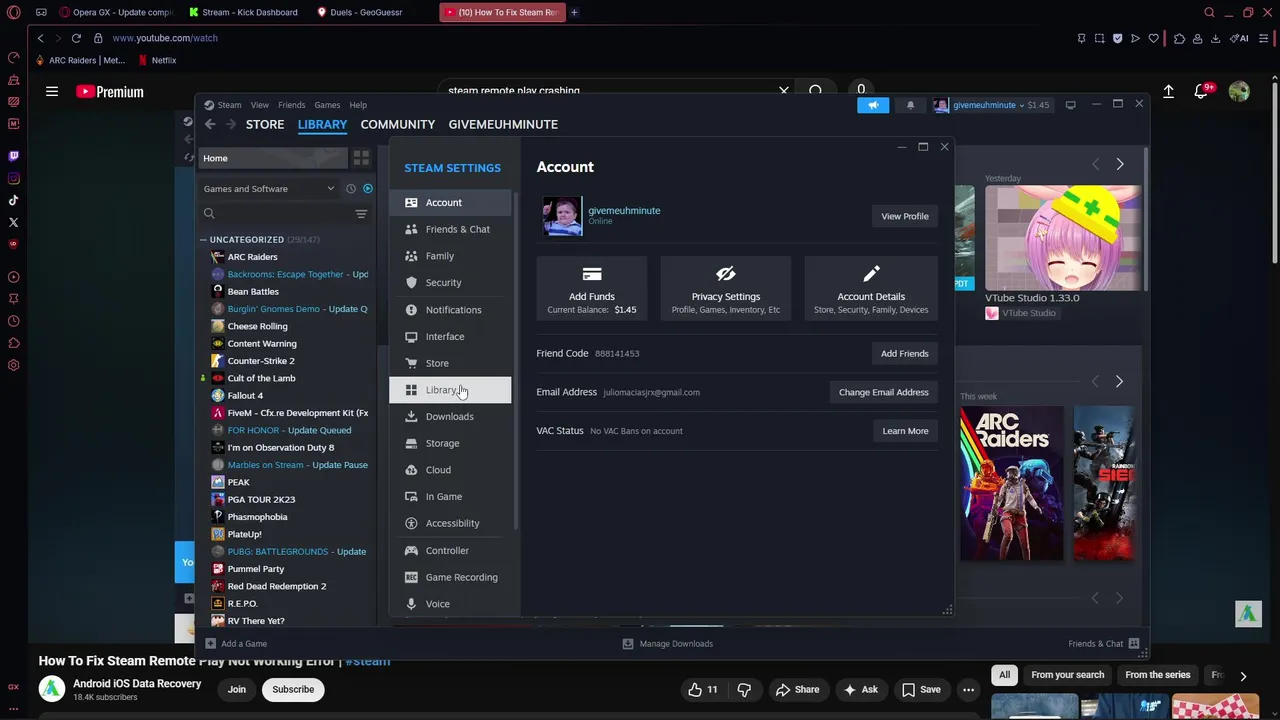This screenshot has width=1280, height=720.
Task: Click the In Game settings icon
Action: (411, 496)
